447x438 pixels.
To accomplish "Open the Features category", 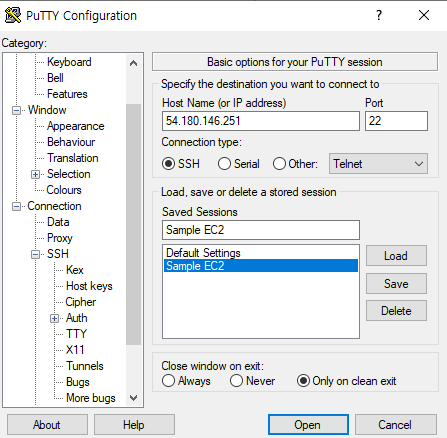I will click(67, 94).
